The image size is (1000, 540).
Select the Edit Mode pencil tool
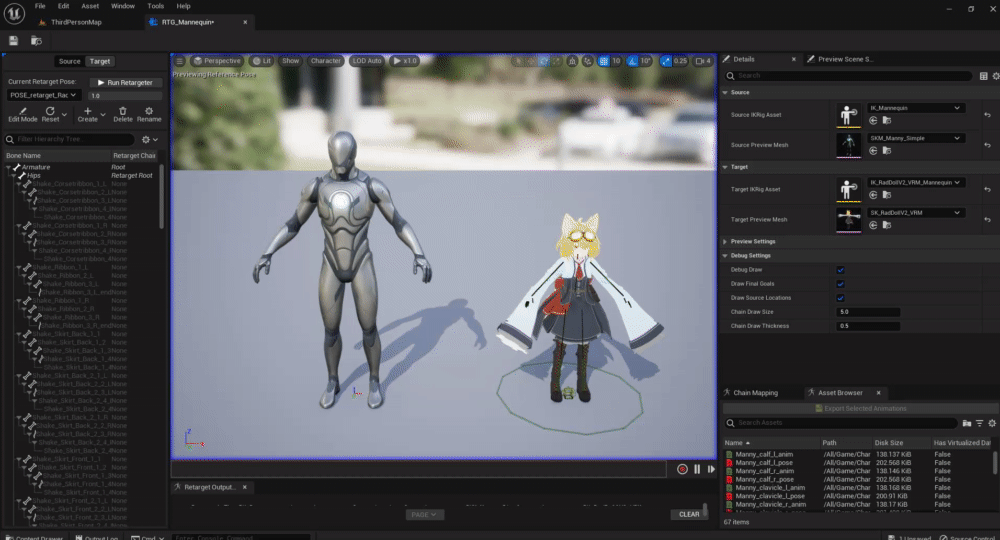(22, 111)
